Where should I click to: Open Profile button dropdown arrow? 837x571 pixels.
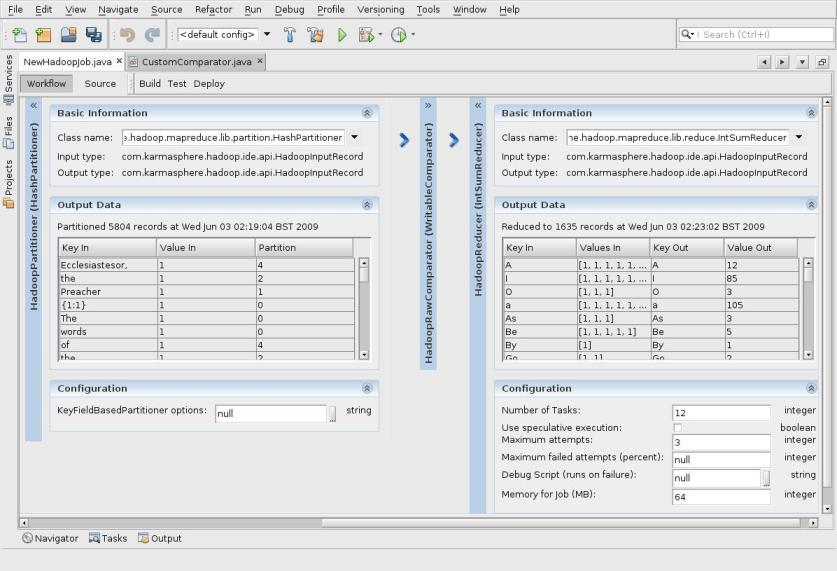(x=413, y=35)
